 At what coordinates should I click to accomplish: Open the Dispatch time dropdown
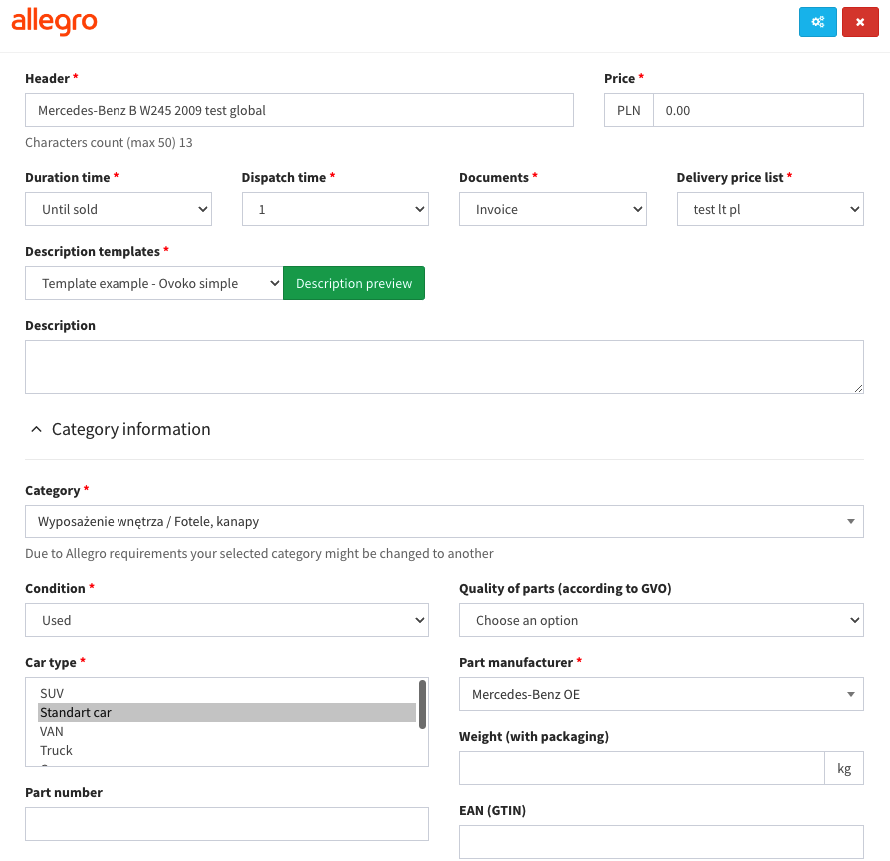coord(335,209)
